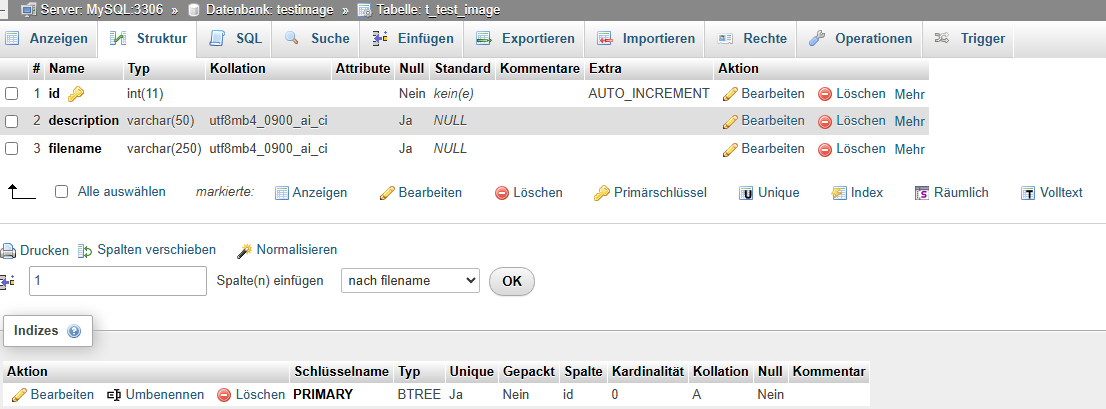The image size is (1106, 409).
Task: Click the Unique index icon
Action: tap(746, 193)
